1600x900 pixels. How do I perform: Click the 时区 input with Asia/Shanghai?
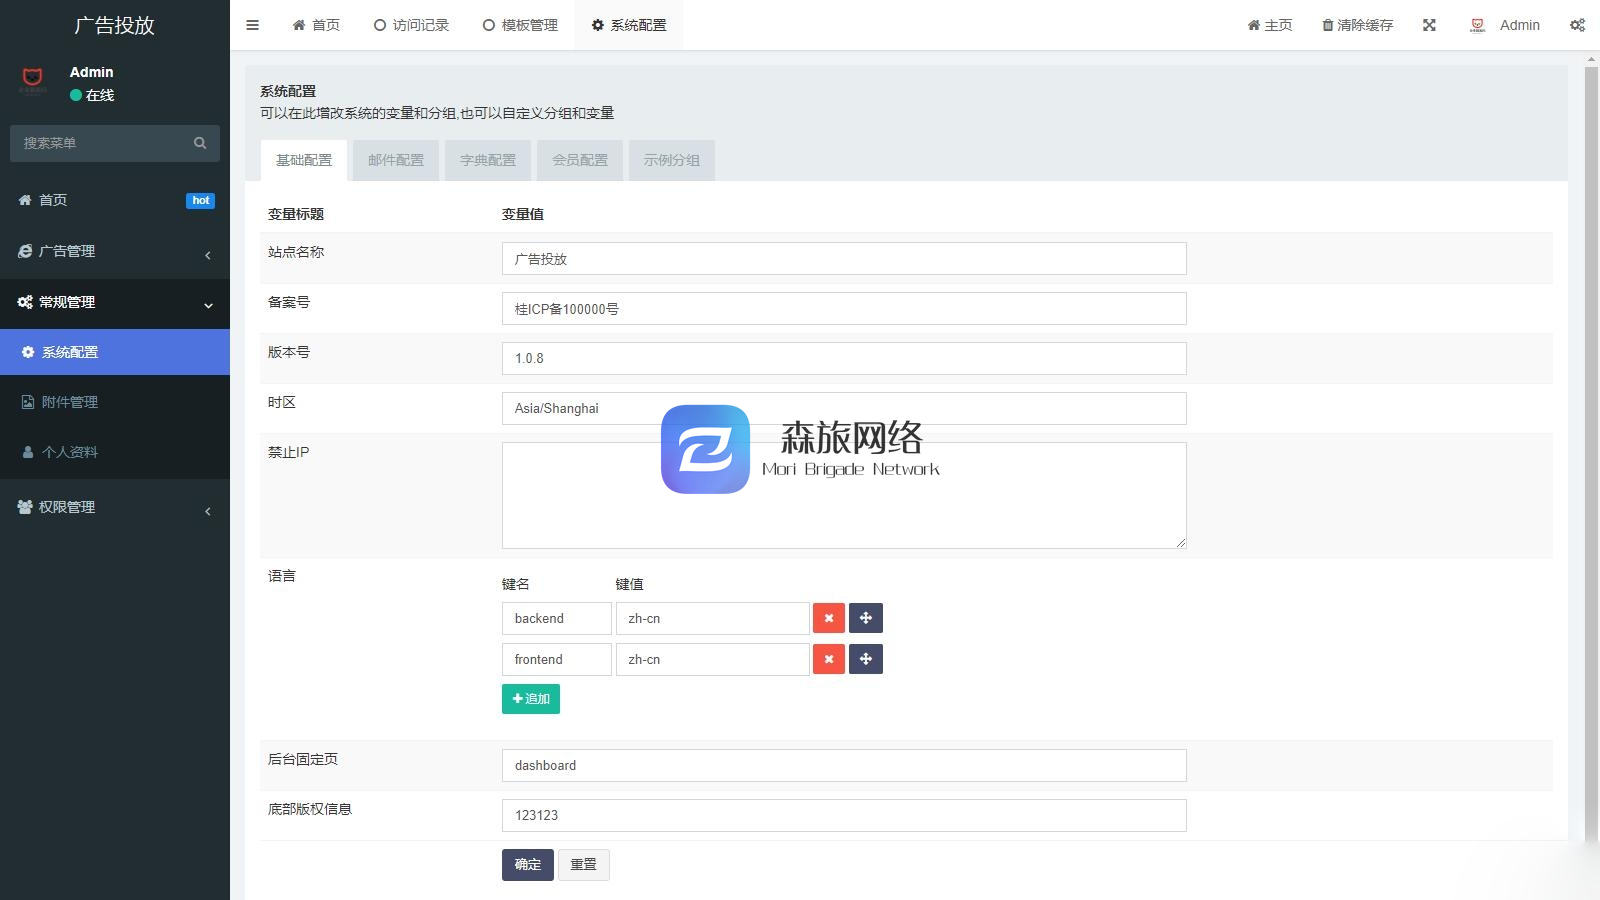click(844, 408)
